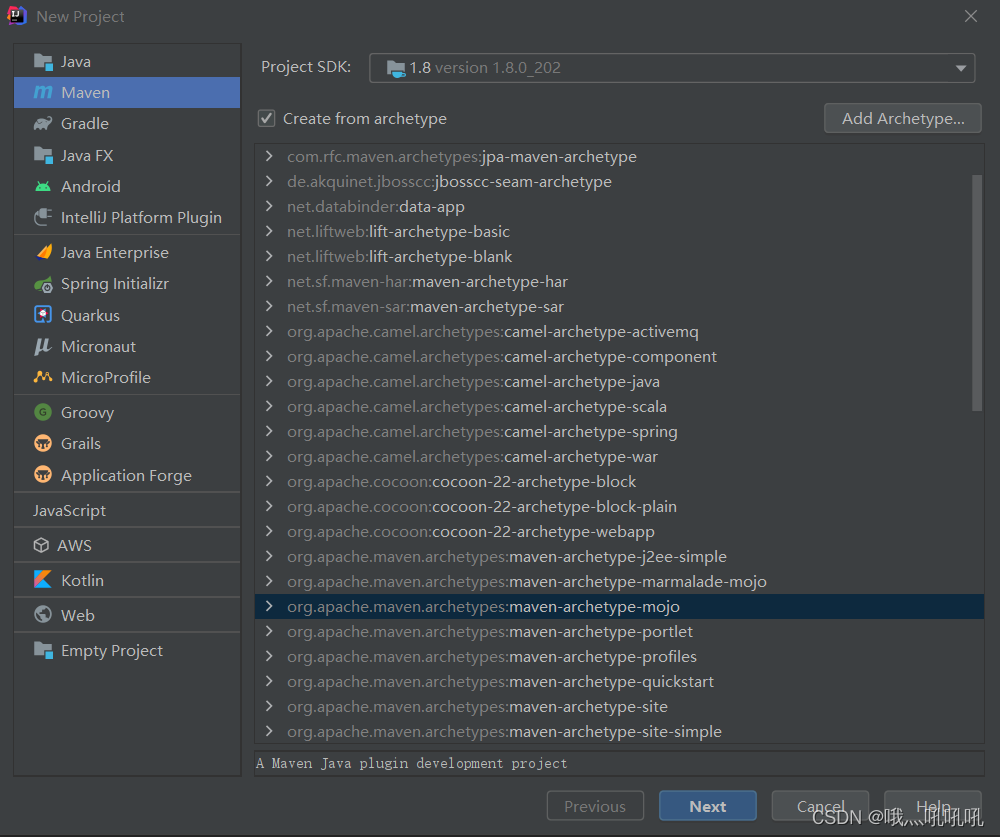Click the MicroProfile icon
The width and height of the screenshot is (1000, 837).
[x=43, y=377]
